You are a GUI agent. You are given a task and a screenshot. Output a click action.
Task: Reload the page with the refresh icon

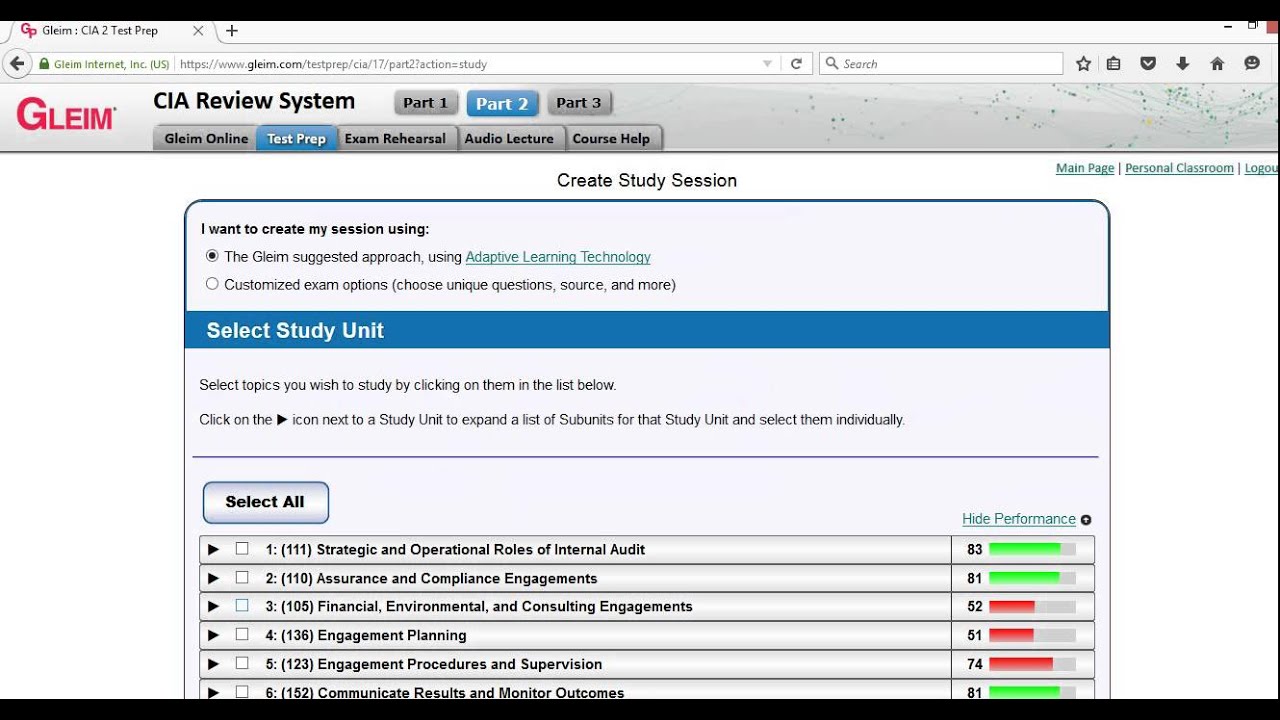(x=796, y=64)
